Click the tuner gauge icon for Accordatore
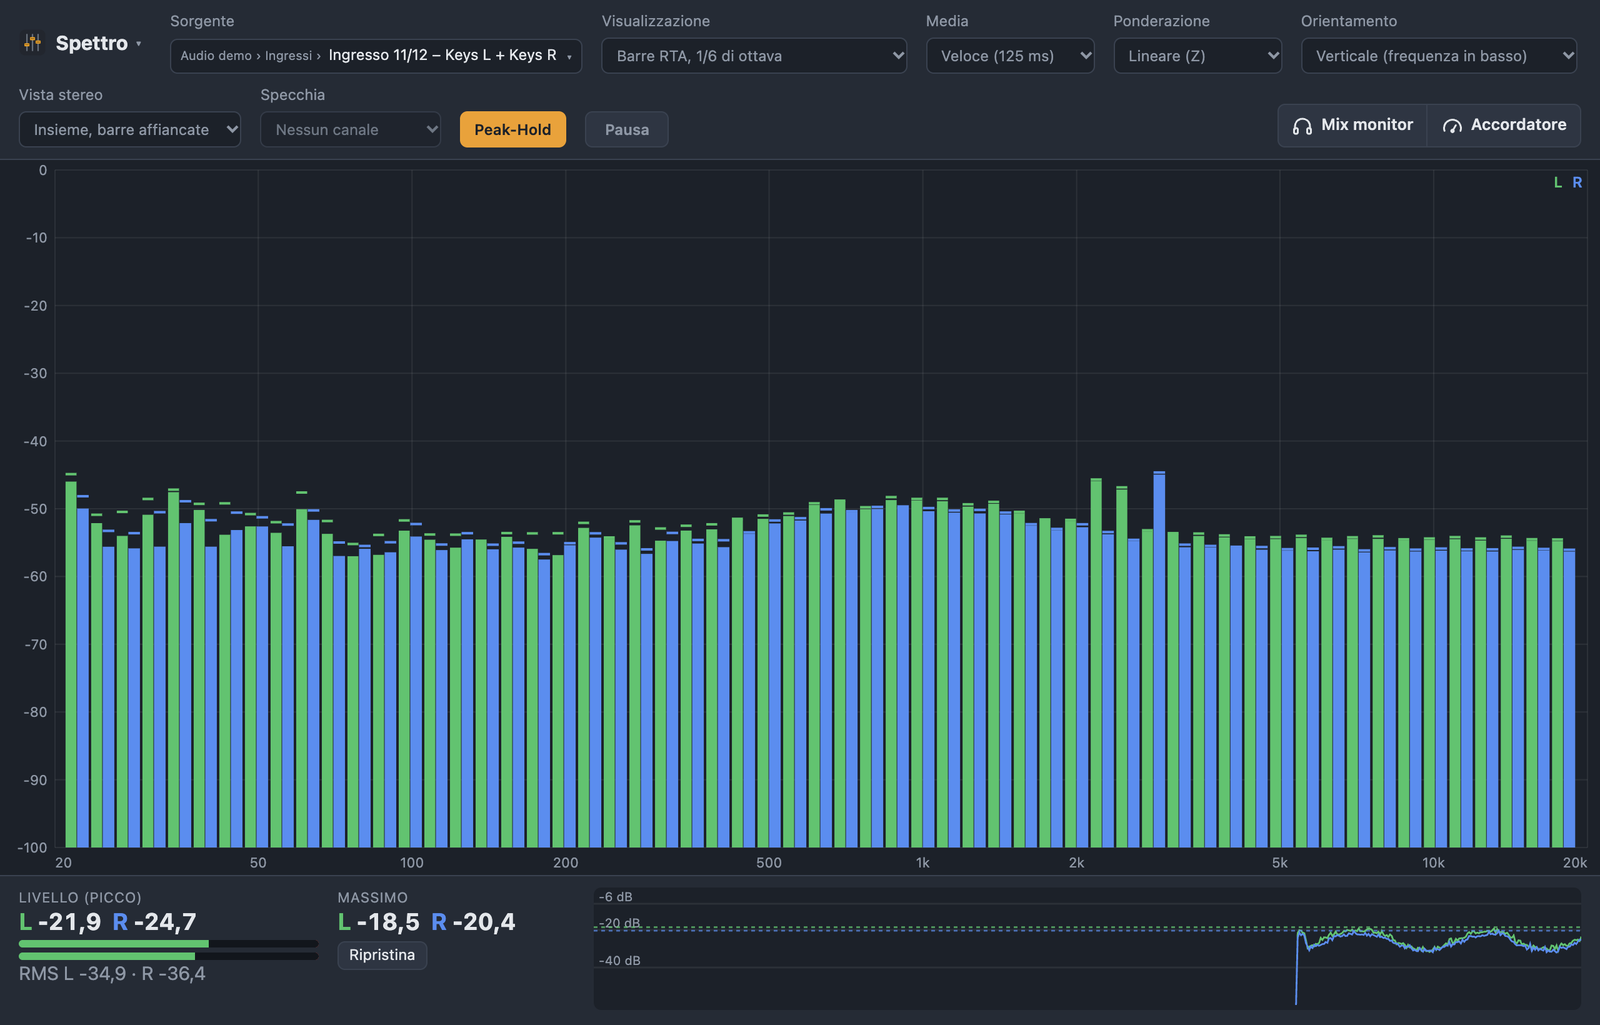The image size is (1600, 1025). 1452,126
